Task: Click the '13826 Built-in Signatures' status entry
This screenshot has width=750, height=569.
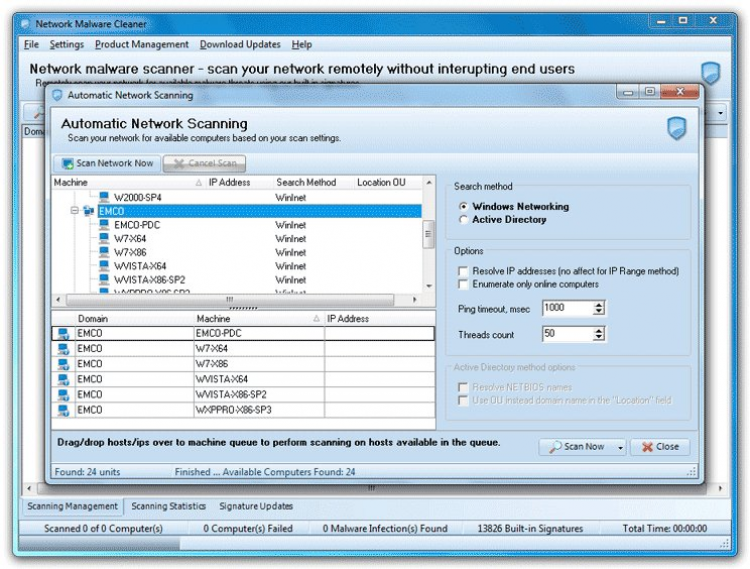Action: (x=530, y=528)
